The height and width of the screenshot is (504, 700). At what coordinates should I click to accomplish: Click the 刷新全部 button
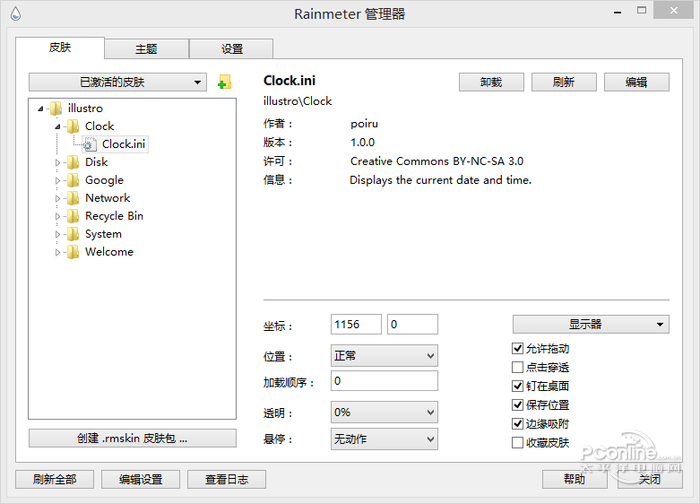(54, 479)
